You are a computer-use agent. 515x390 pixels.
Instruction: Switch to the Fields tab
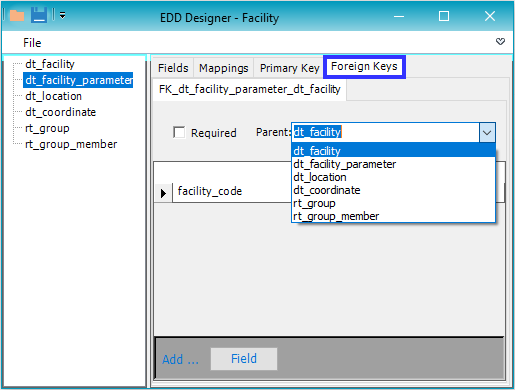[x=173, y=68]
